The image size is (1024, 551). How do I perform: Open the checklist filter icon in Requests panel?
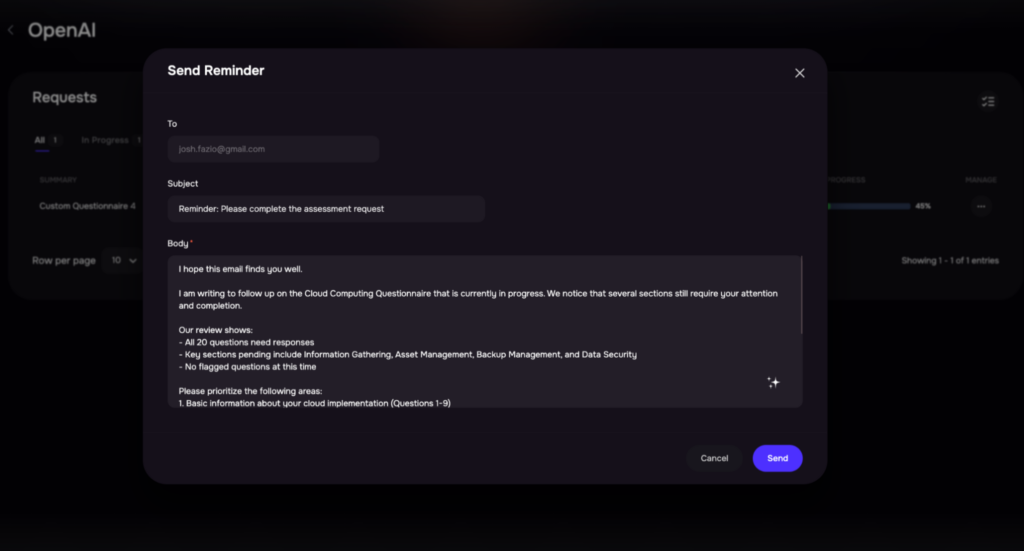click(x=988, y=102)
